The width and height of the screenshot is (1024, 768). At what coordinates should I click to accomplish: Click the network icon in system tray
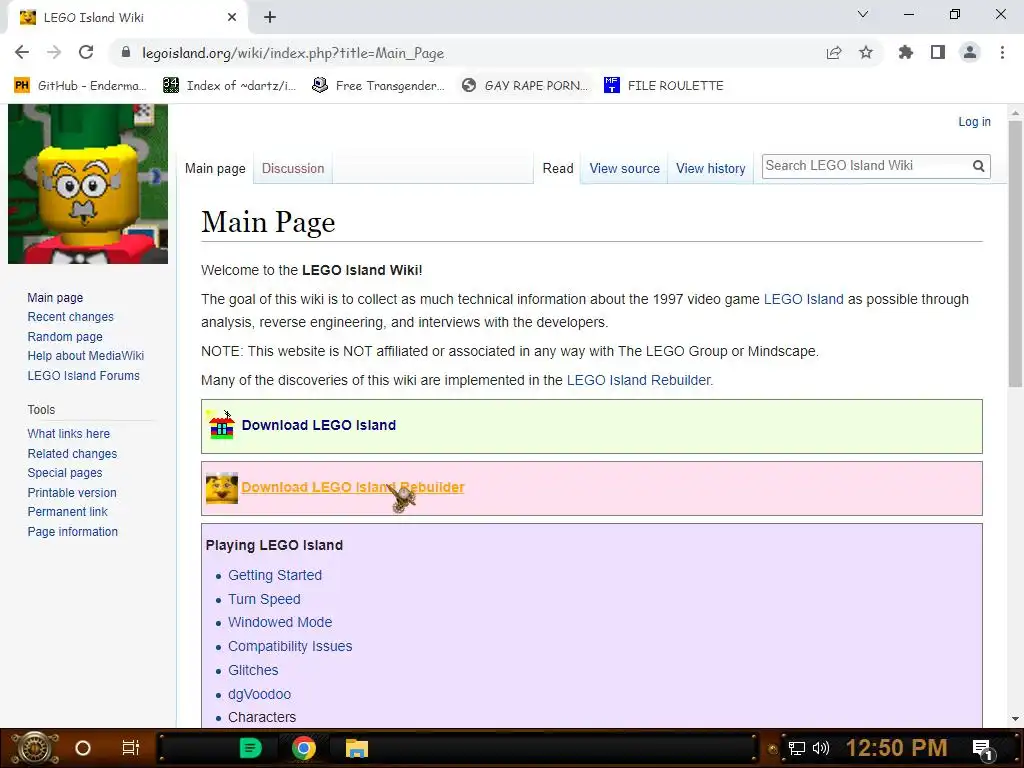797,748
